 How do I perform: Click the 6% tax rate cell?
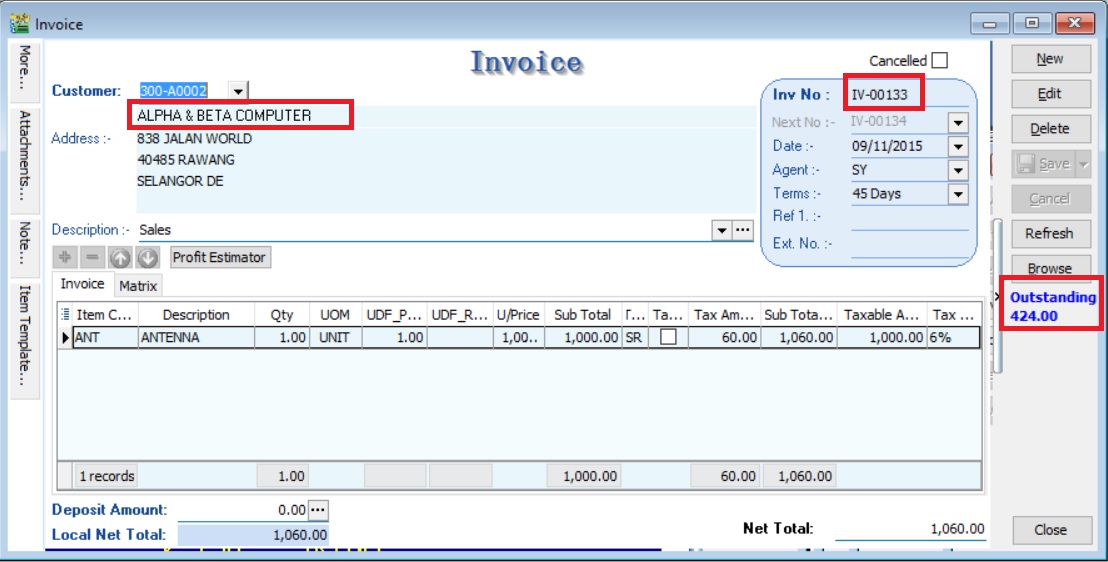953,338
